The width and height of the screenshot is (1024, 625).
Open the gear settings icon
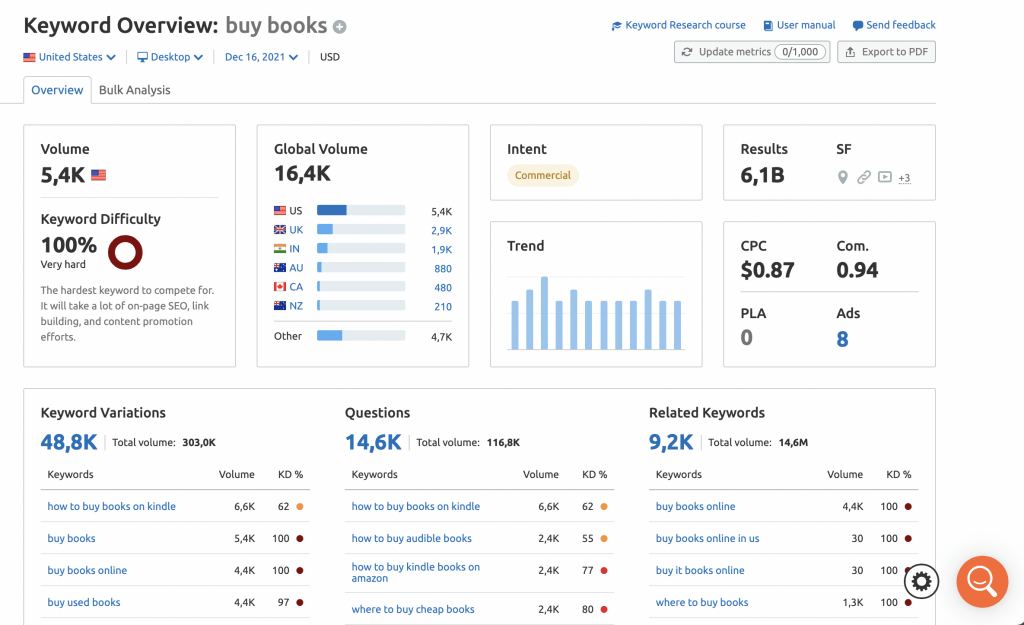[921, 581]
